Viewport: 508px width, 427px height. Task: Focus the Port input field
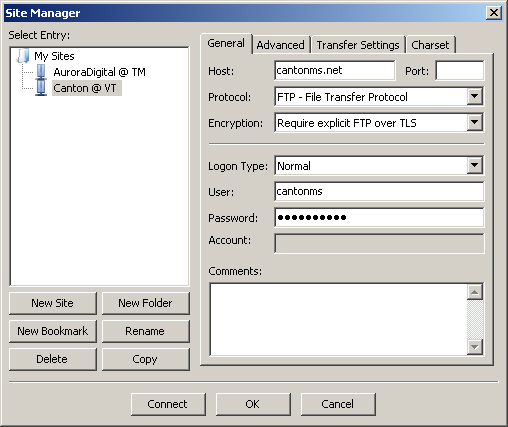pos(459,70)
